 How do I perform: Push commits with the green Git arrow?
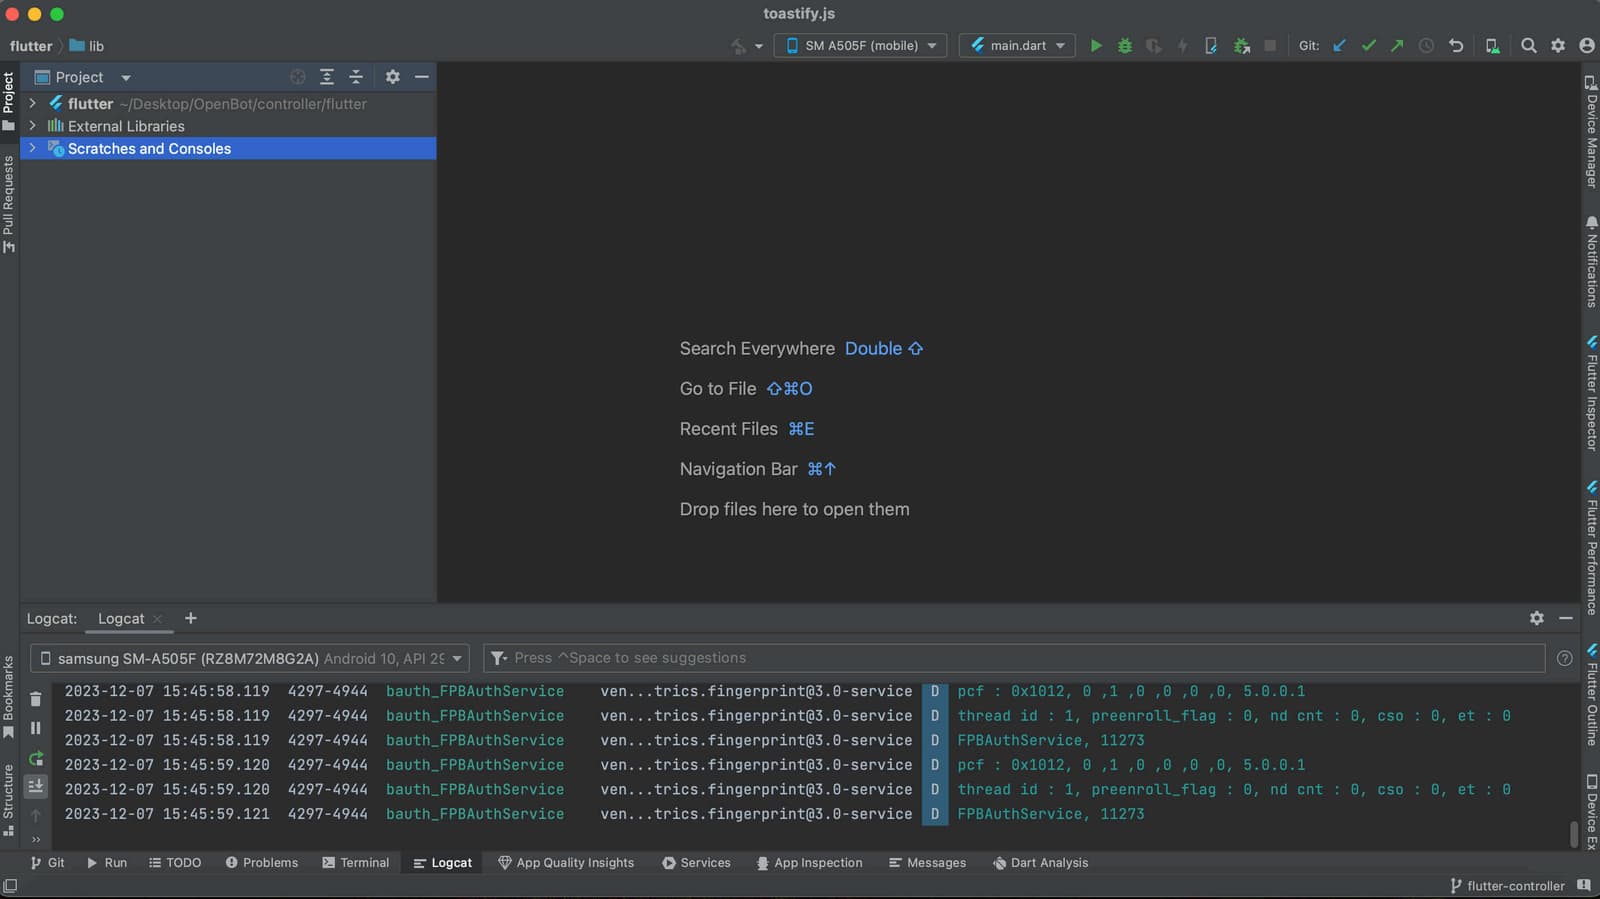pos(1397,46)
